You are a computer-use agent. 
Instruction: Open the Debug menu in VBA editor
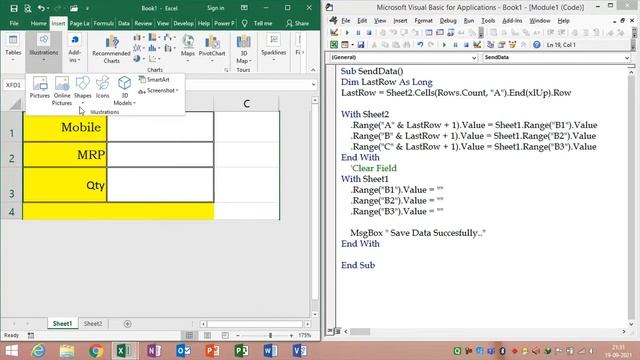click(x=448, y=20)
